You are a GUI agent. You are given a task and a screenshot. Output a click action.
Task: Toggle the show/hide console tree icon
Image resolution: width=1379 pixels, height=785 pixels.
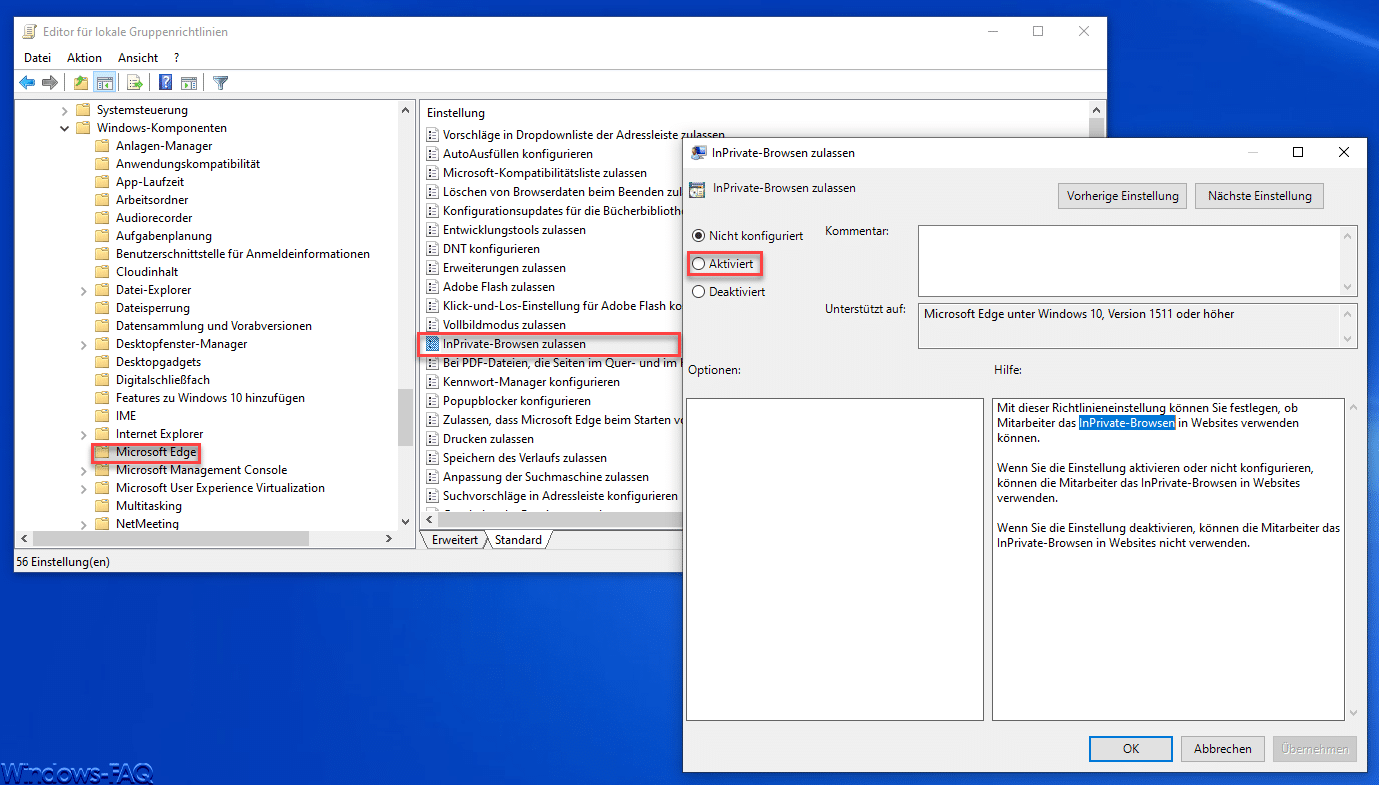(x=104, y=83)
